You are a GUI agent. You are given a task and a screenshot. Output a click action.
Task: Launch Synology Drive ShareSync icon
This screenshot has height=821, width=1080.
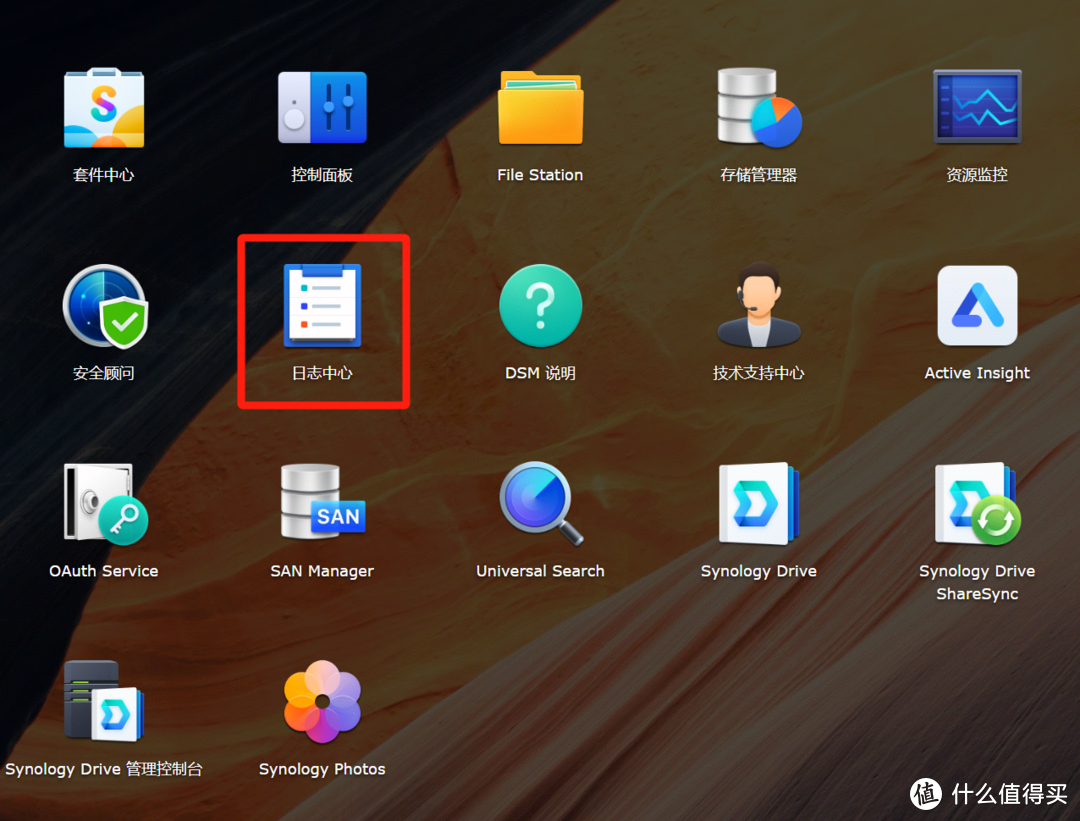tap(977, 503)
